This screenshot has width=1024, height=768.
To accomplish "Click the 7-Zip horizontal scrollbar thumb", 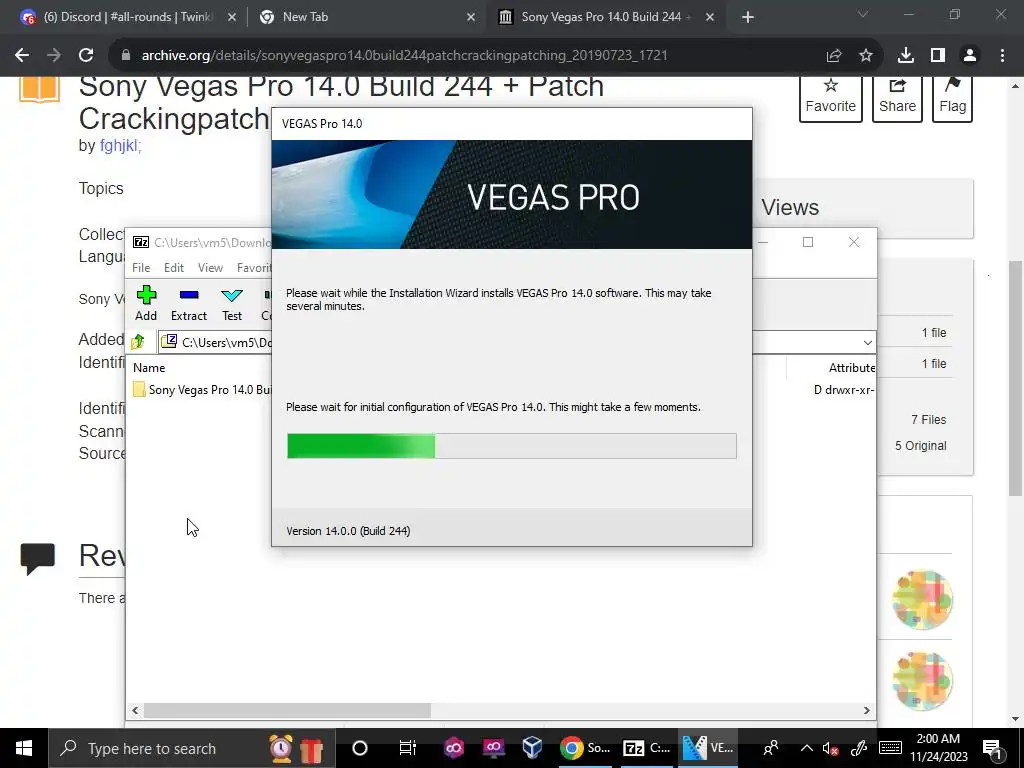I will (287, 711).
